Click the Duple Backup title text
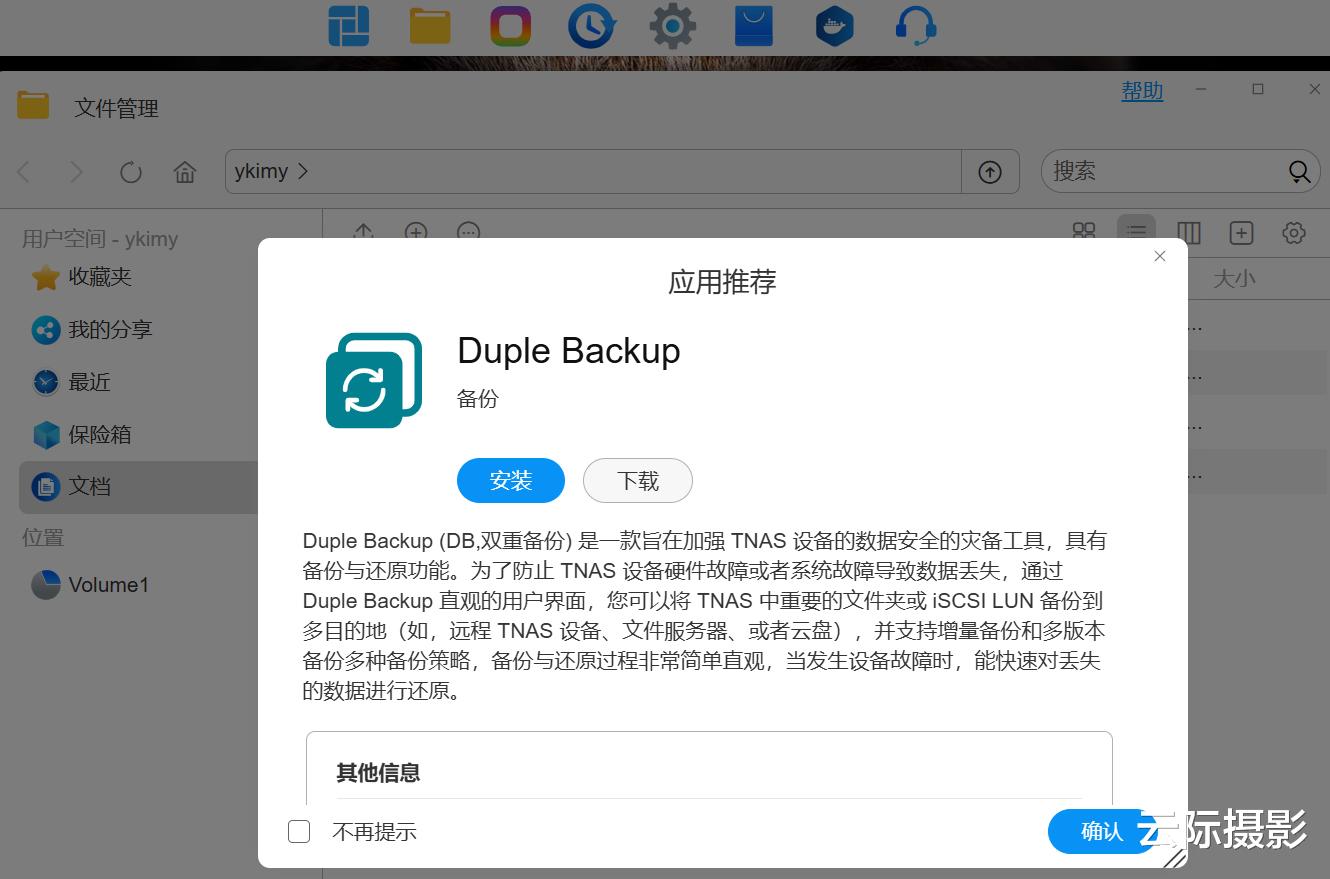Image resolution: width=1330 pixels, height=879 pixels. pyautogui.click(x=569, y=351)
